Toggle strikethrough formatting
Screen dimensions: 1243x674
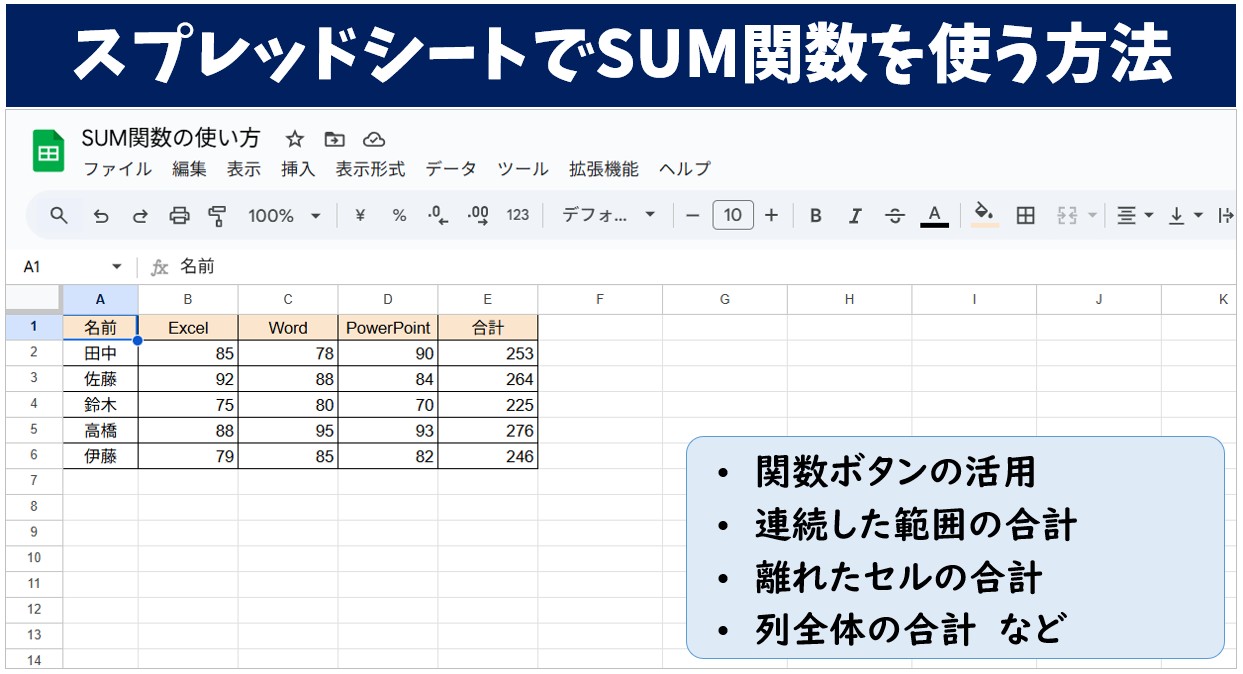click(895, 215)
